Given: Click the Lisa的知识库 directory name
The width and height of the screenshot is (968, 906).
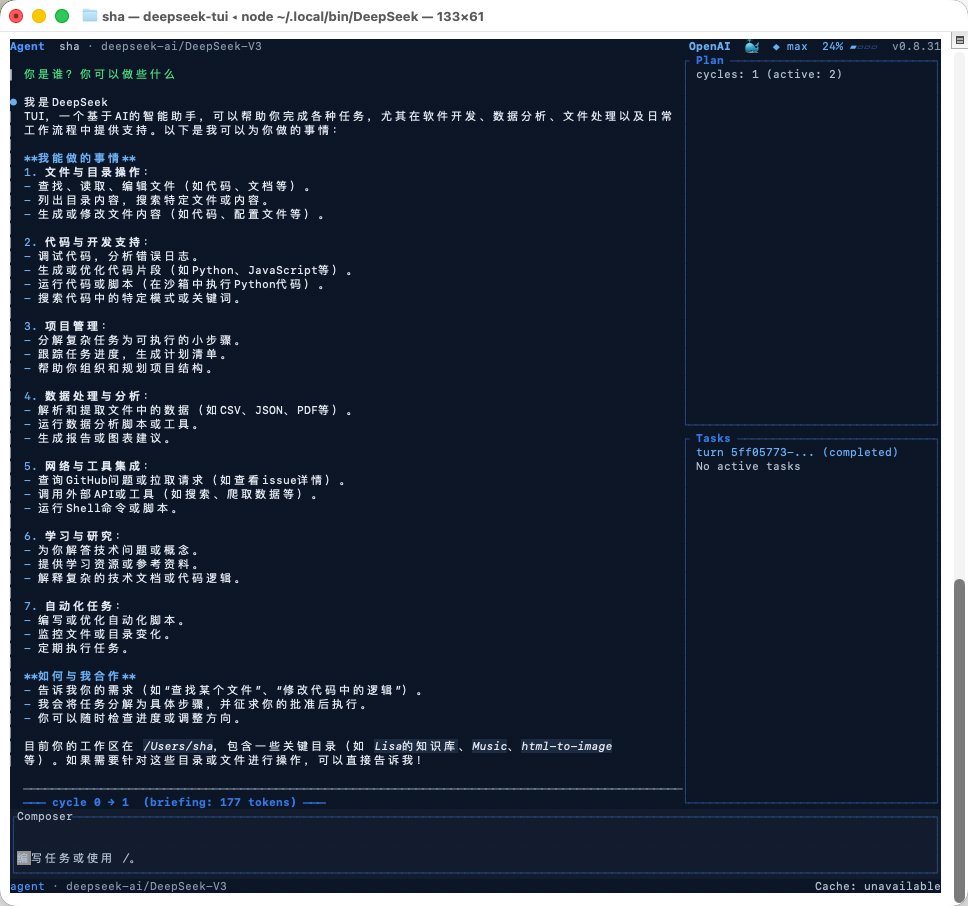Looking at the screenshot, I should (415, 746).
